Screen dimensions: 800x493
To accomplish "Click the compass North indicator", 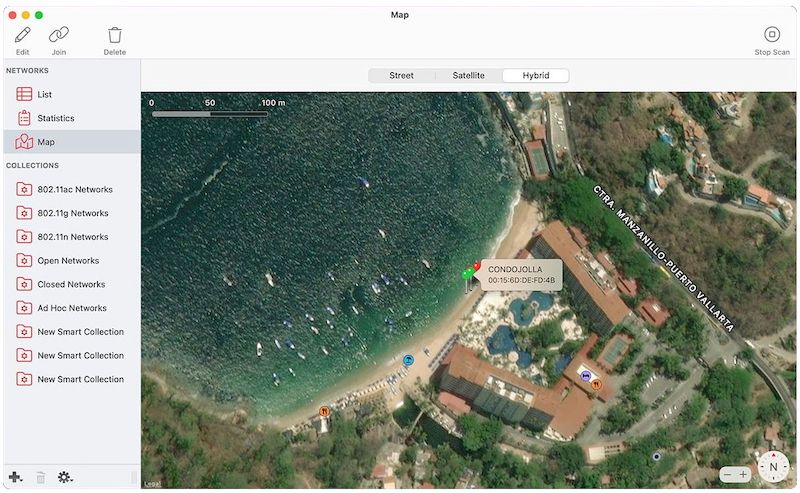I will pyautogui.click(x=773, y=467).
